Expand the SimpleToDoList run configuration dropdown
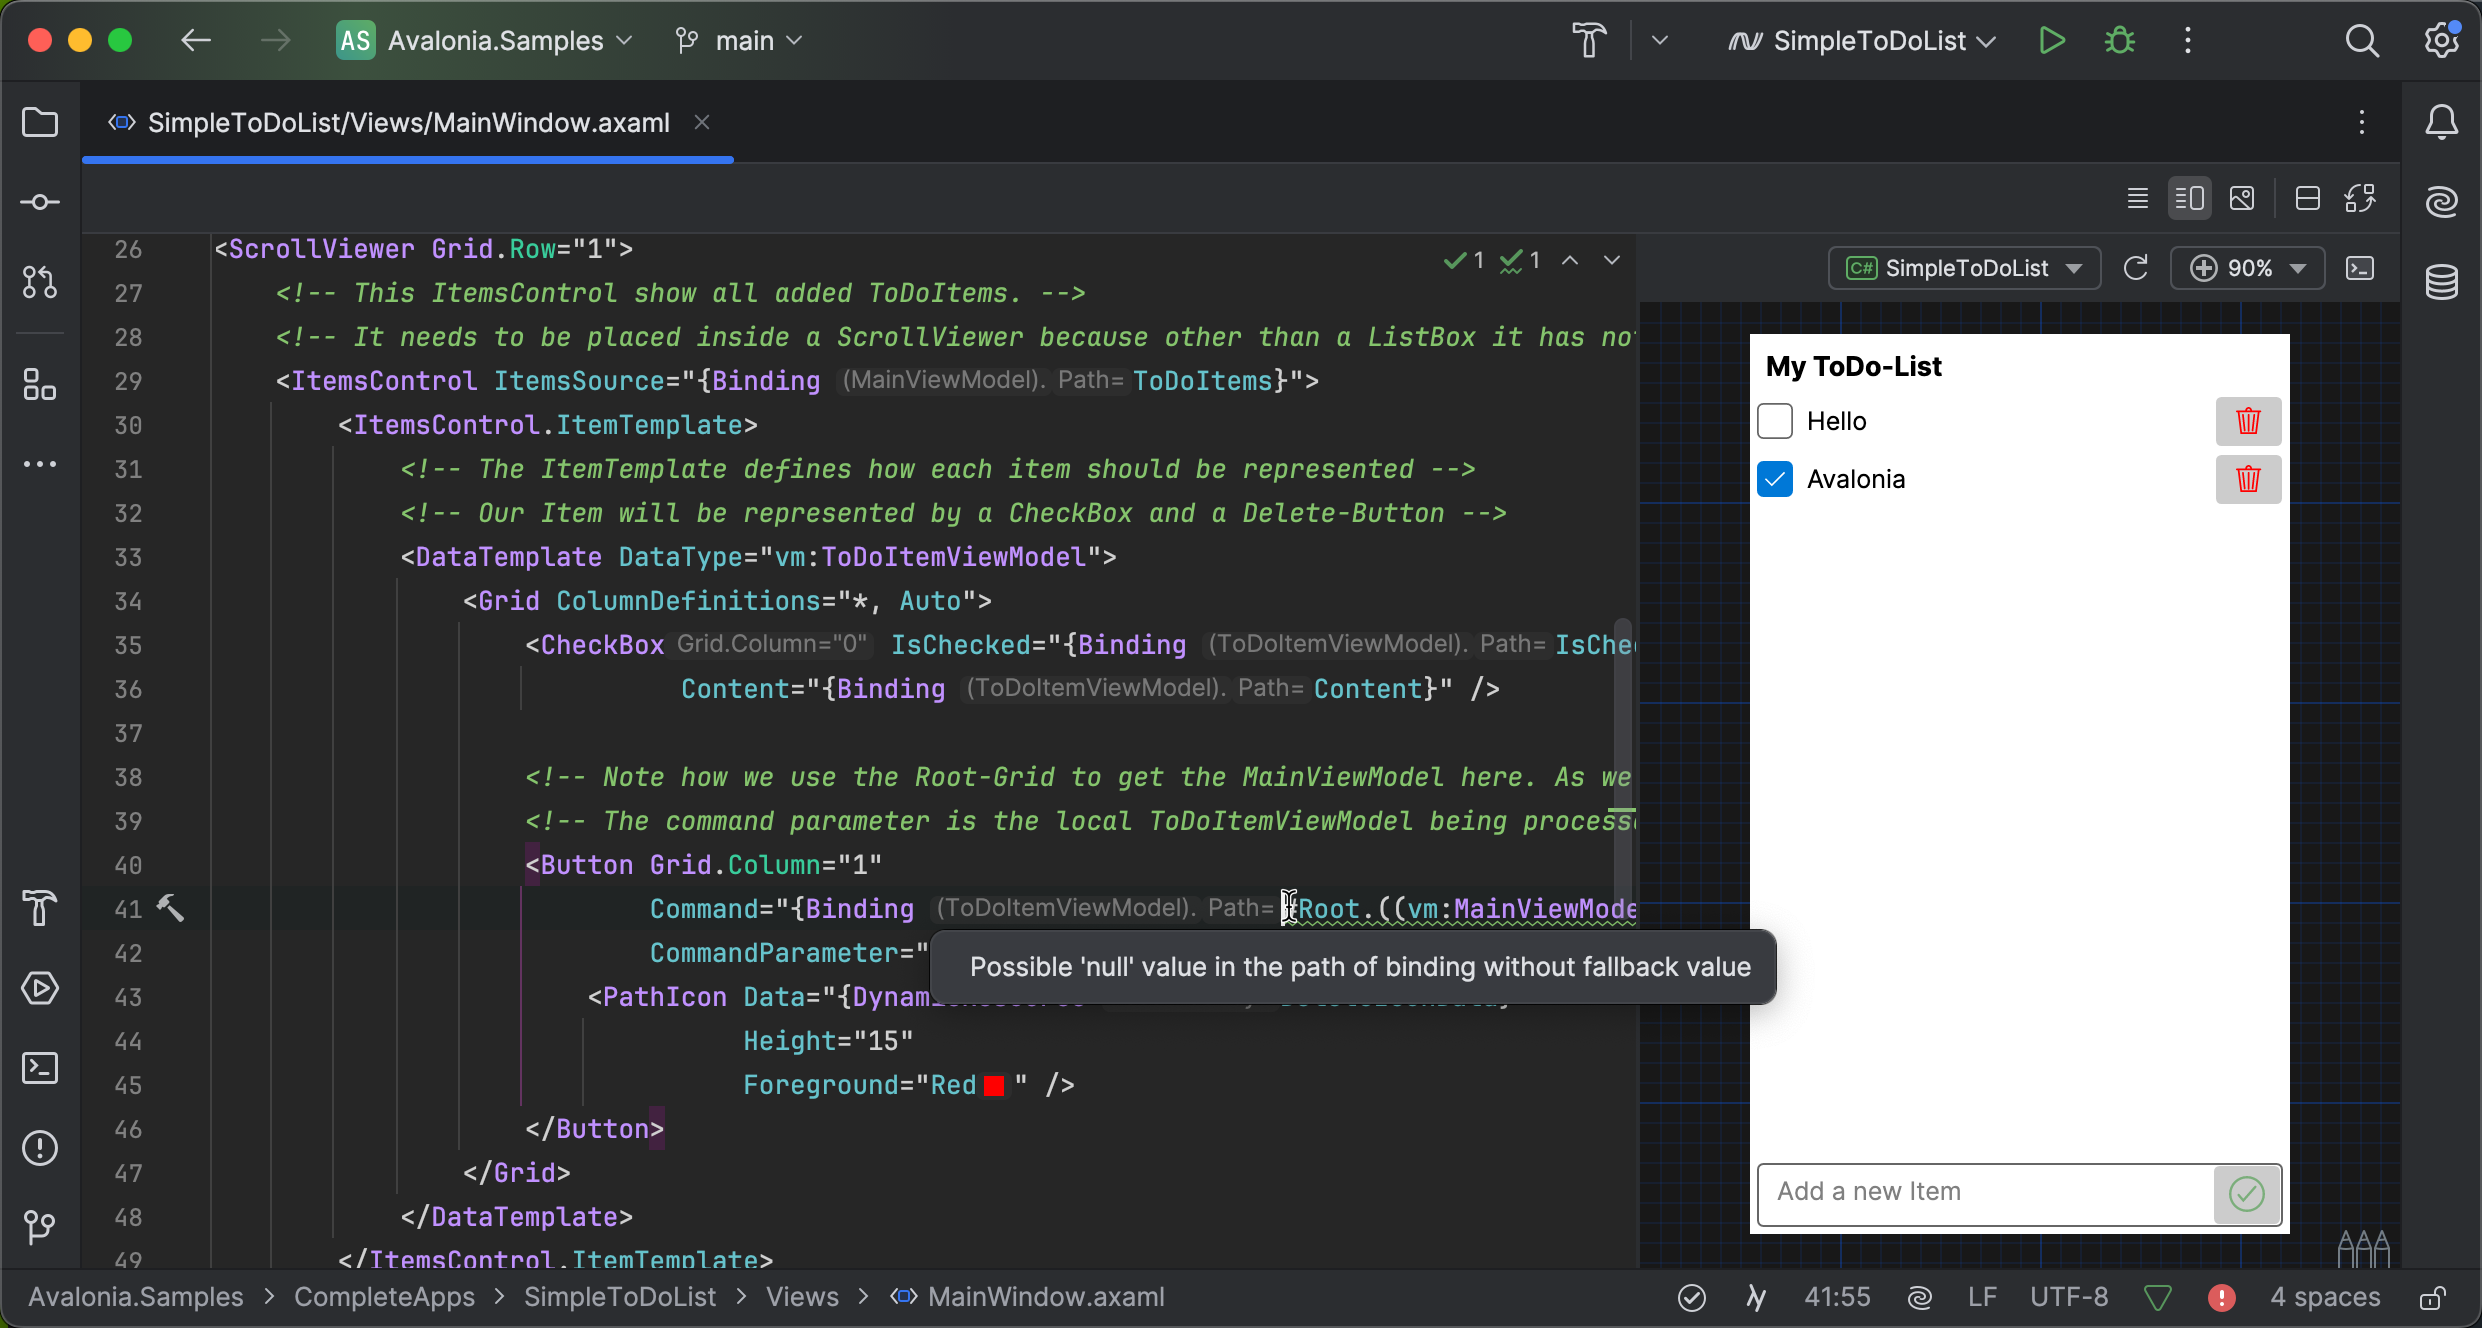2482x1328 pixels. (1868, 41)
